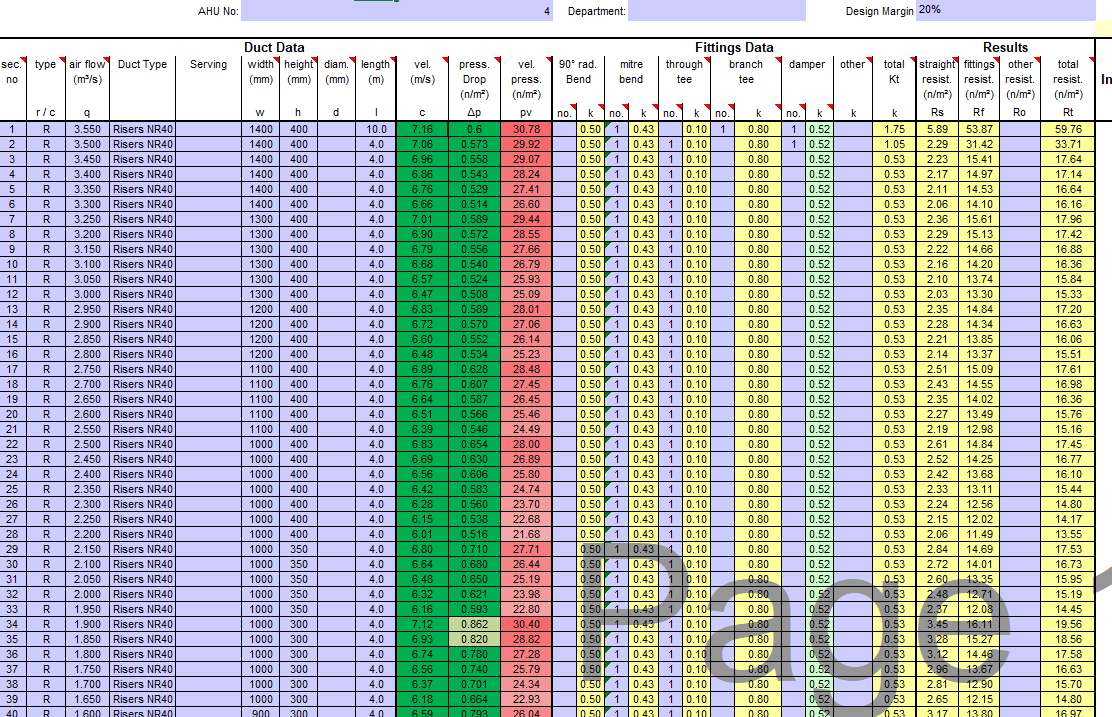This screenshot has height=717, width=1112.
Task: Select pressure drop cell 0.862
Action: point(474,624)
